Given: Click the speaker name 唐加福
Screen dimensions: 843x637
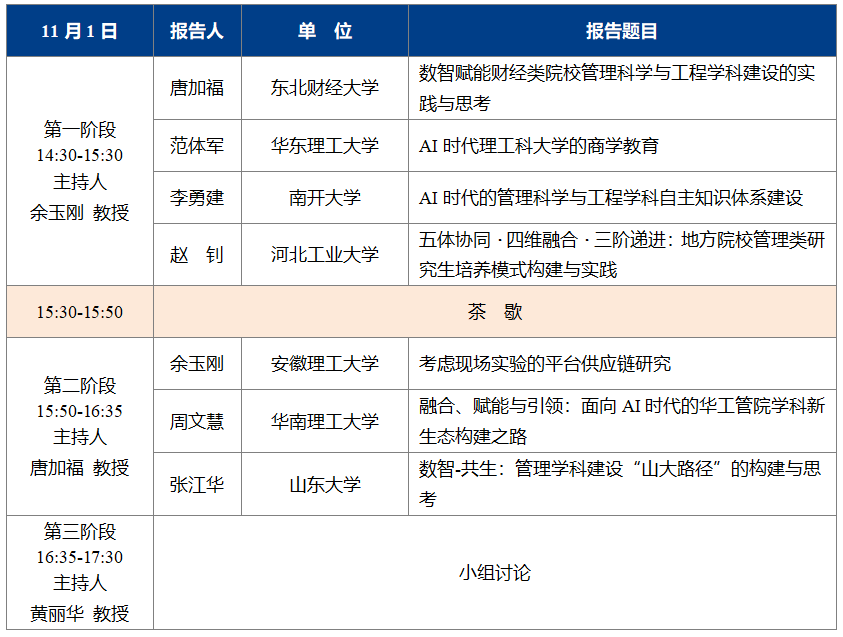Looking at the screenshot, I should pos(197,88).
